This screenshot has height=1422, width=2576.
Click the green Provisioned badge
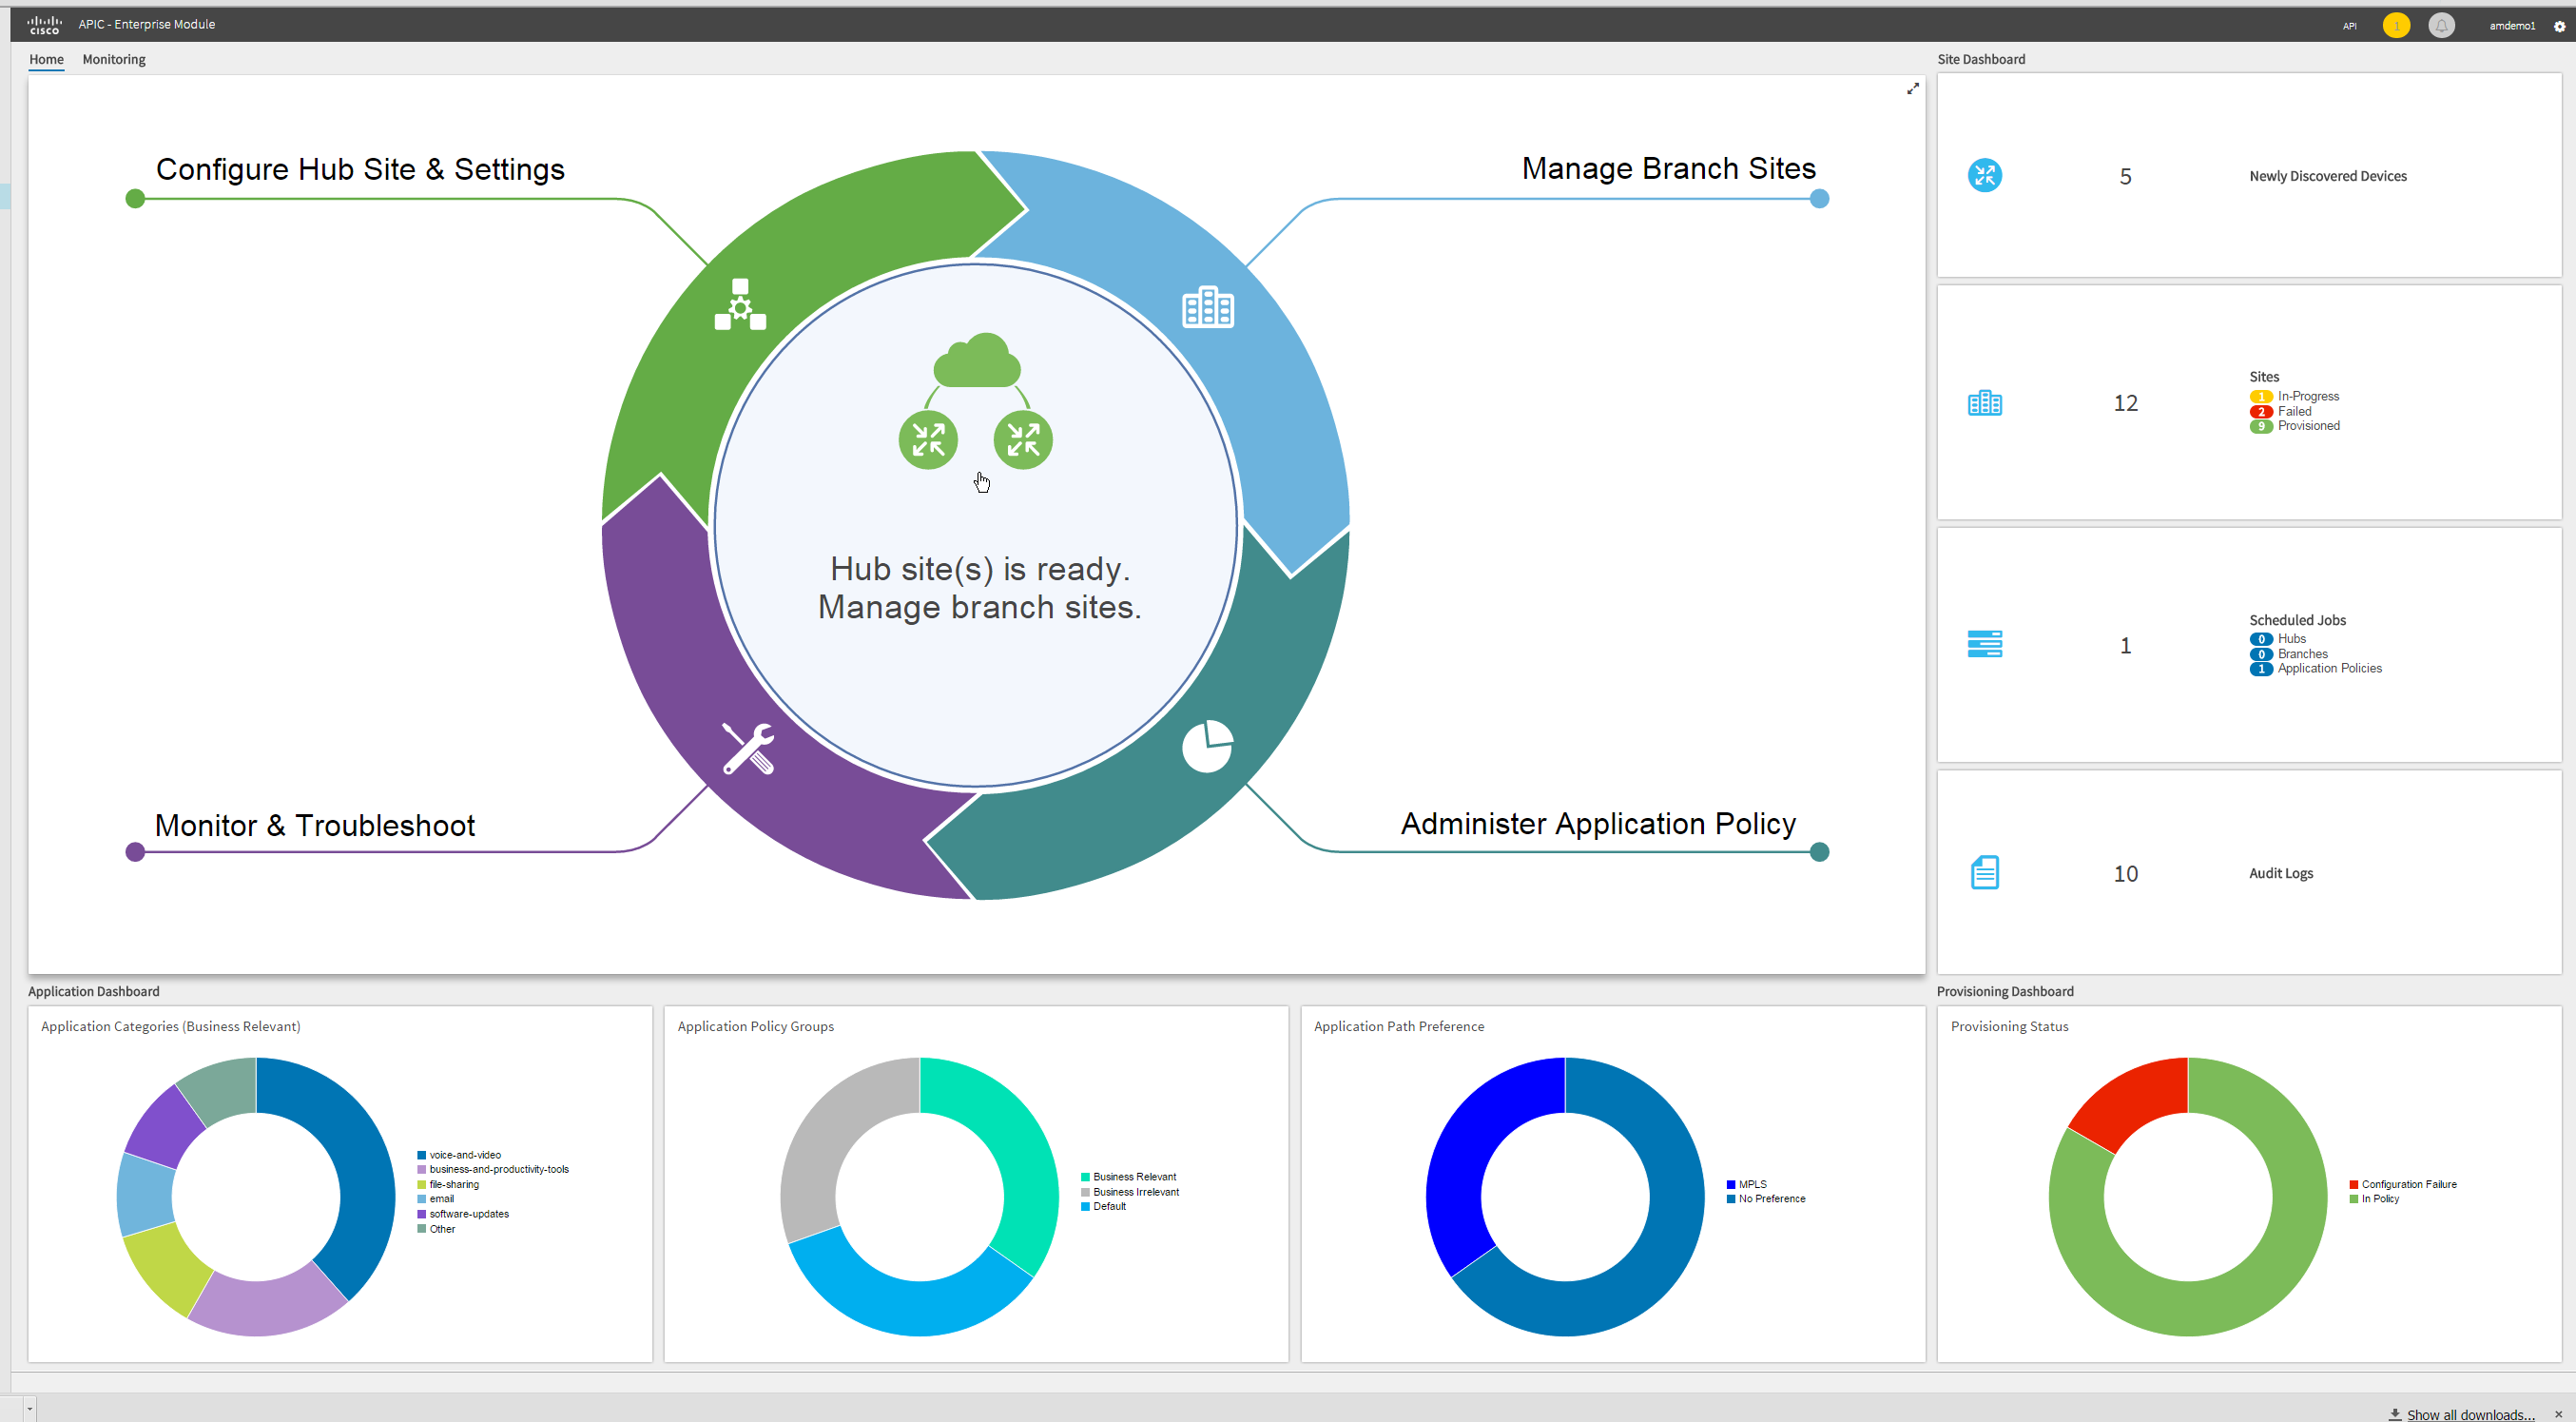point(2260,427)
